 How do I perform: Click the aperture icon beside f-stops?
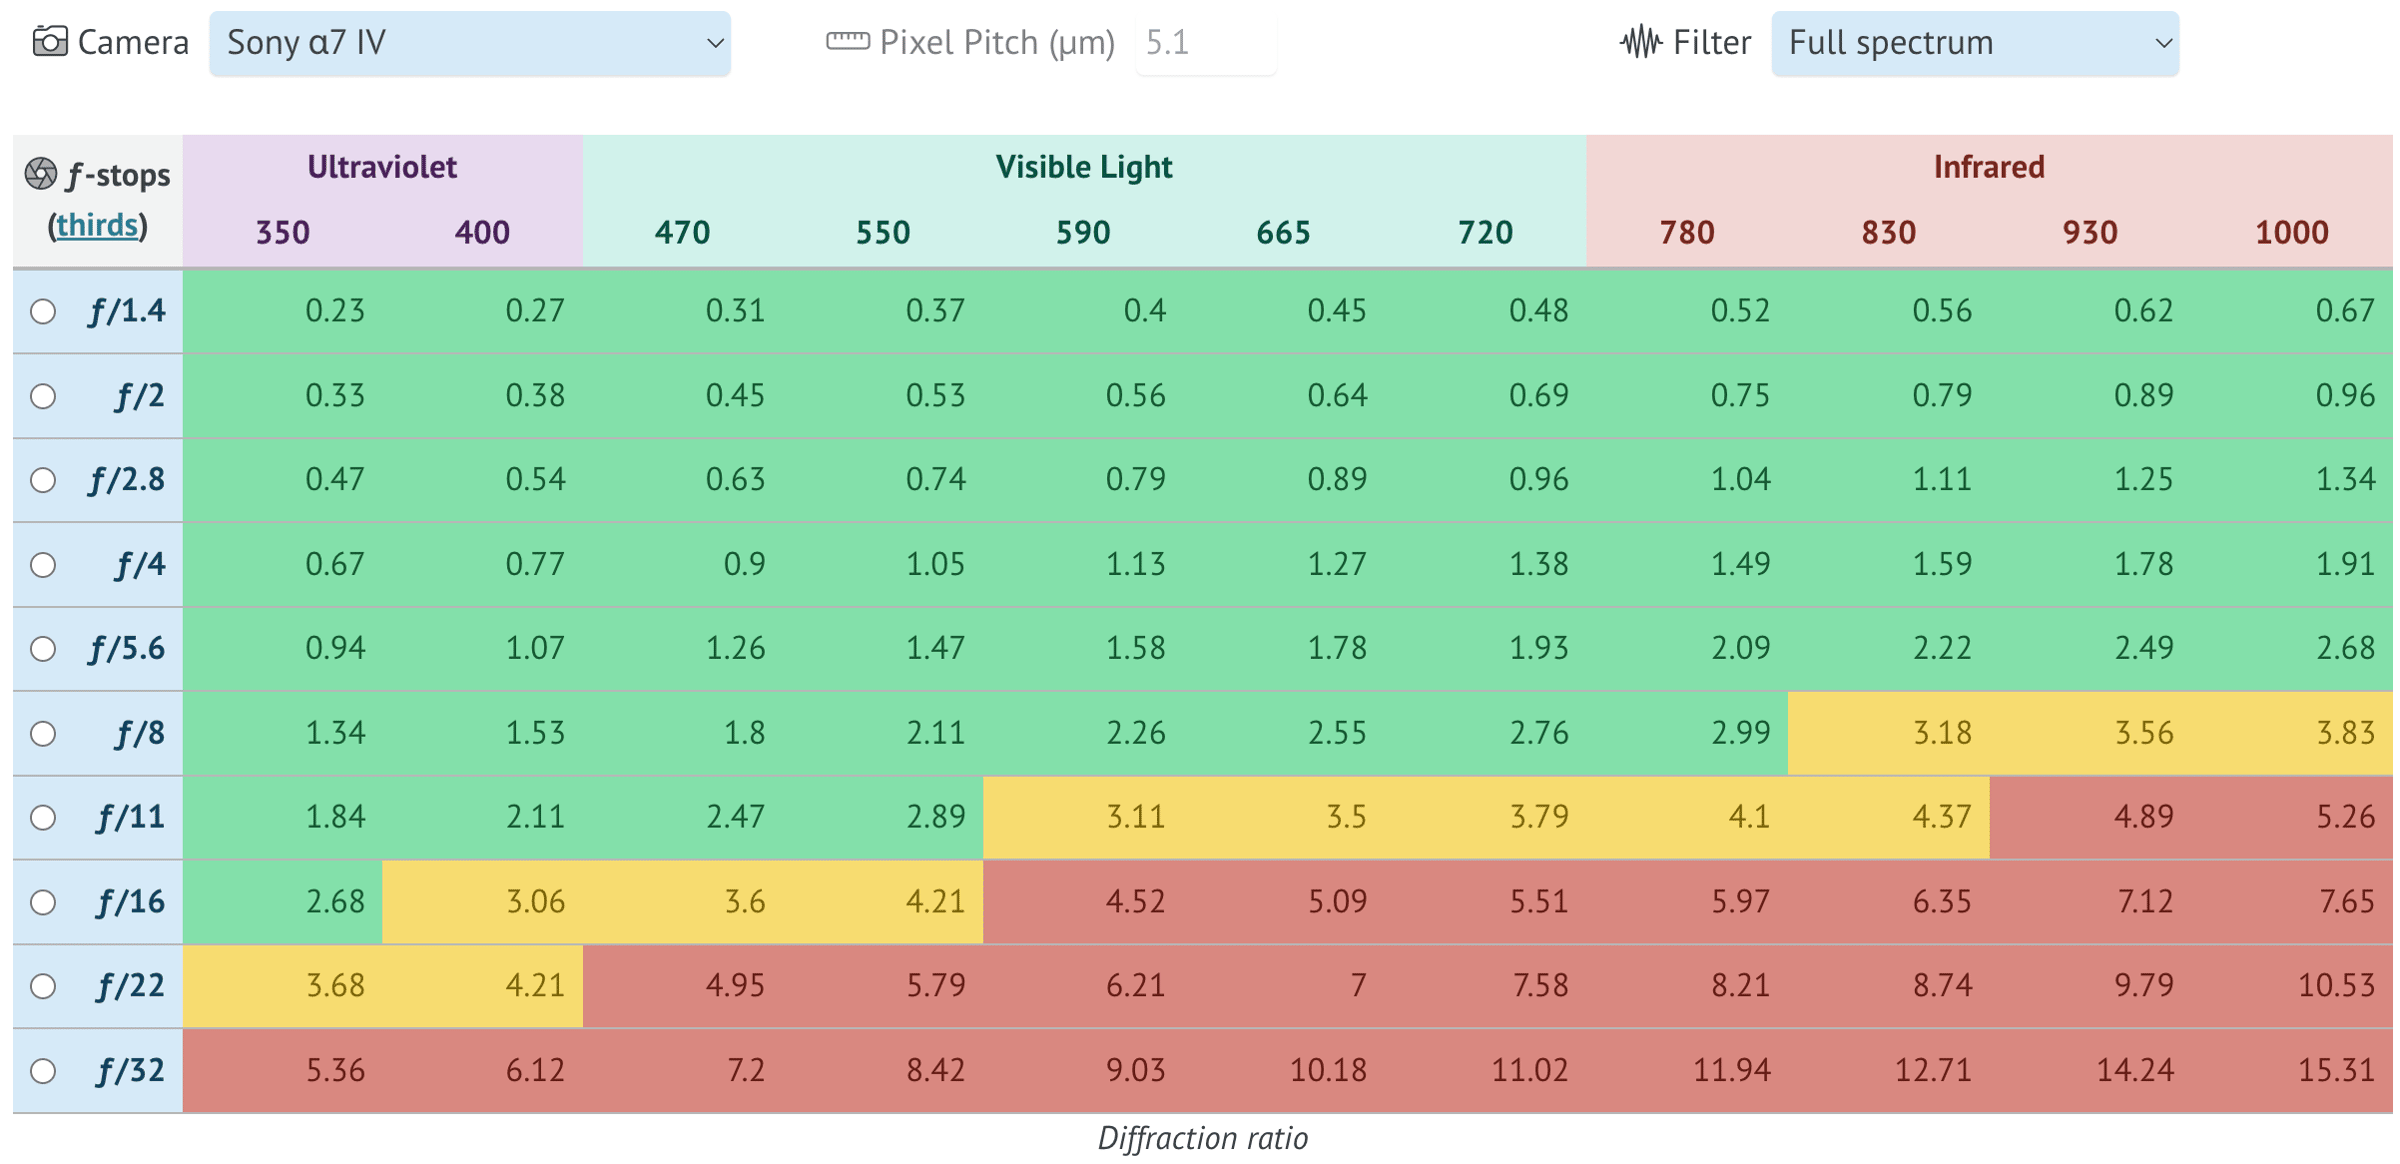coord(41,174)
